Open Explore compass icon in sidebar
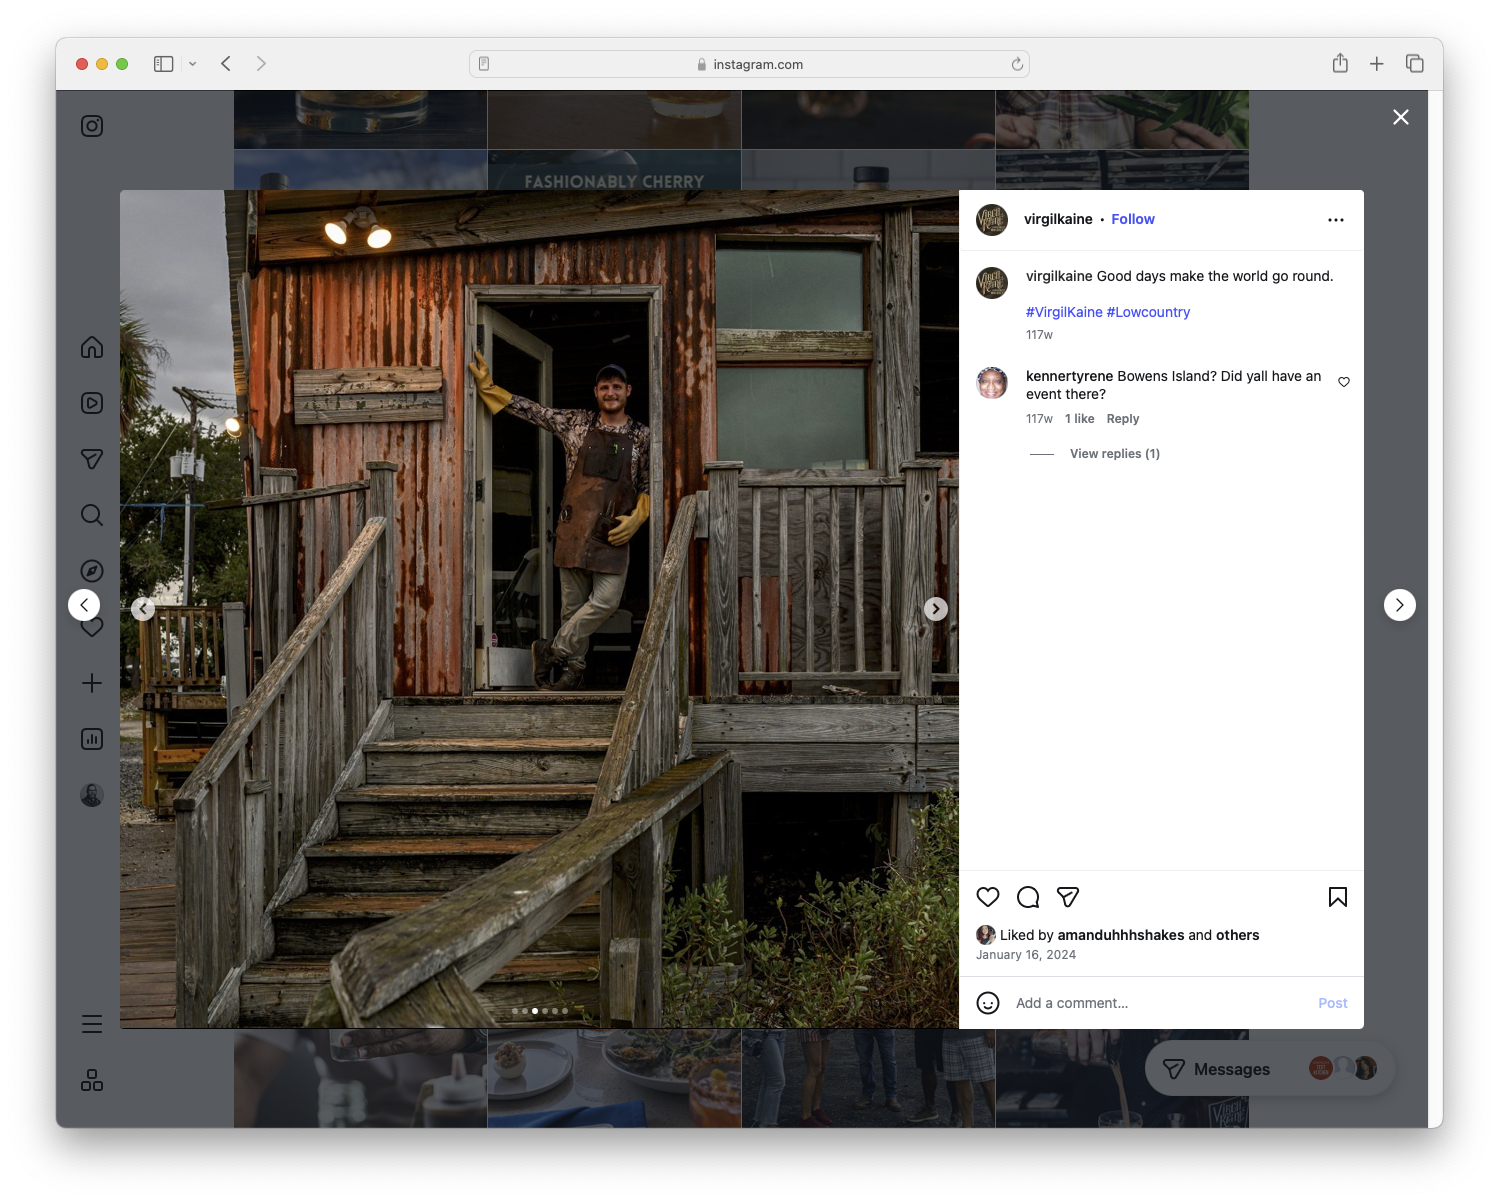Image resolution: width=1499 pixels, height=1202 pixels. tap(92, 571)
